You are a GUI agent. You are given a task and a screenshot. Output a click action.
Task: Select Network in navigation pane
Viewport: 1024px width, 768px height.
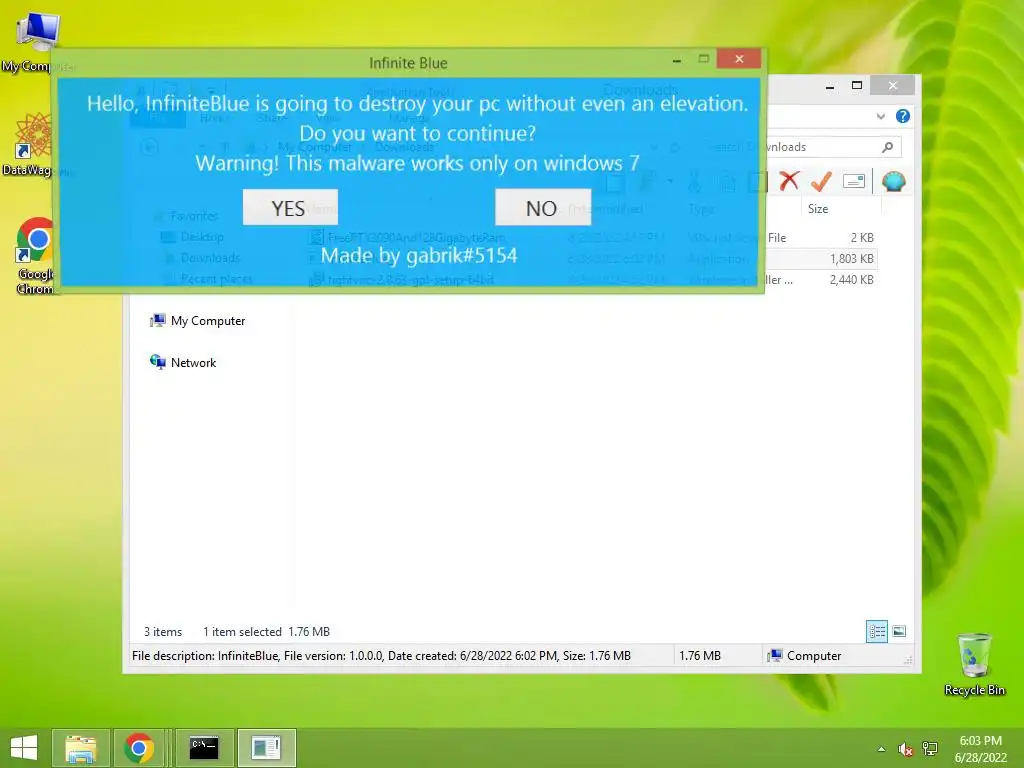[183, 362]
